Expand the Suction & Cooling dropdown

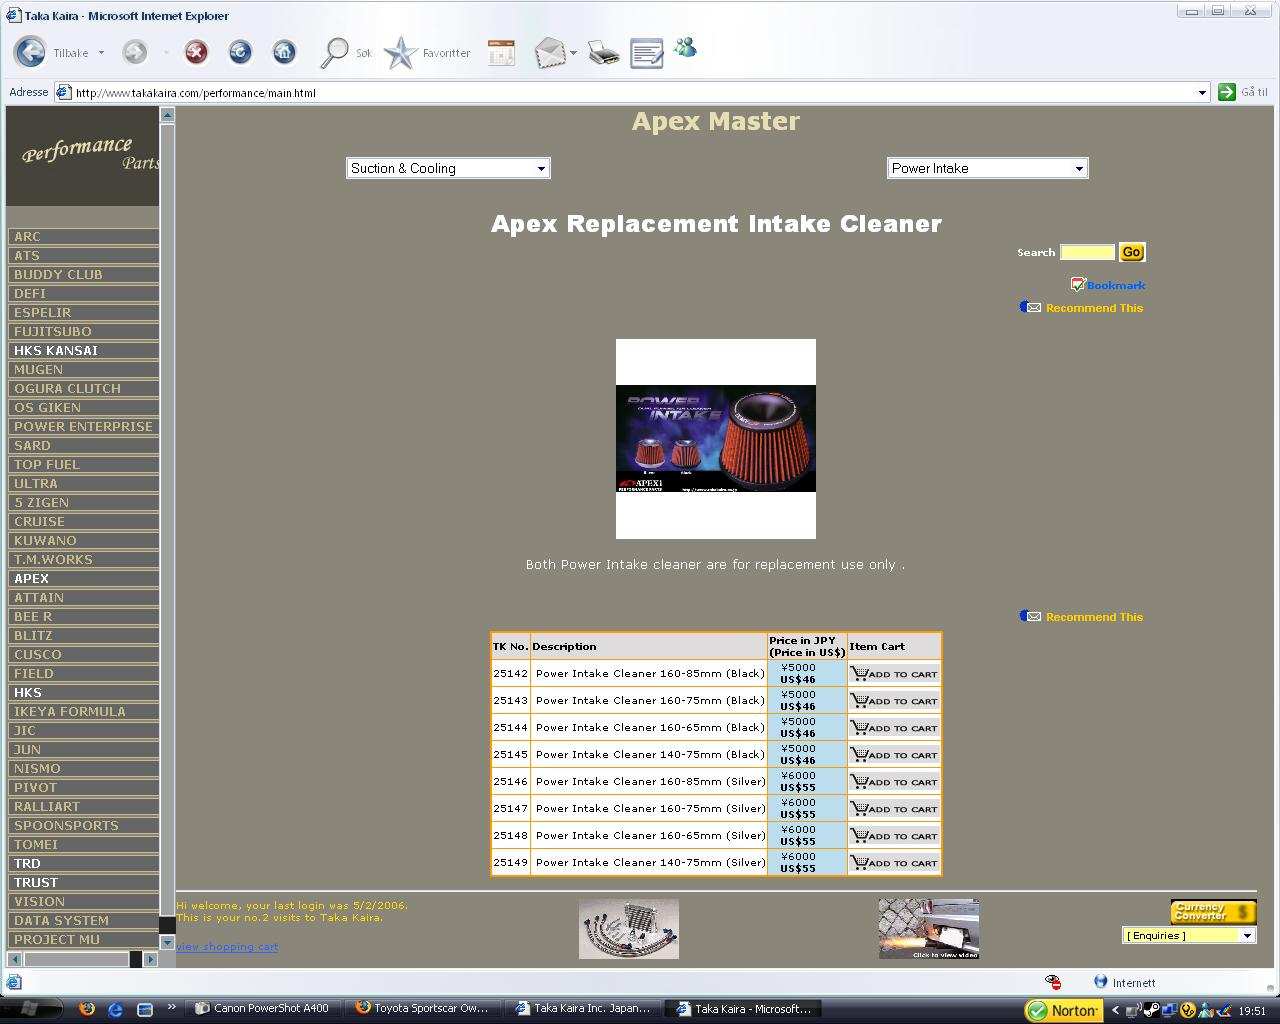tap(448, 168)
